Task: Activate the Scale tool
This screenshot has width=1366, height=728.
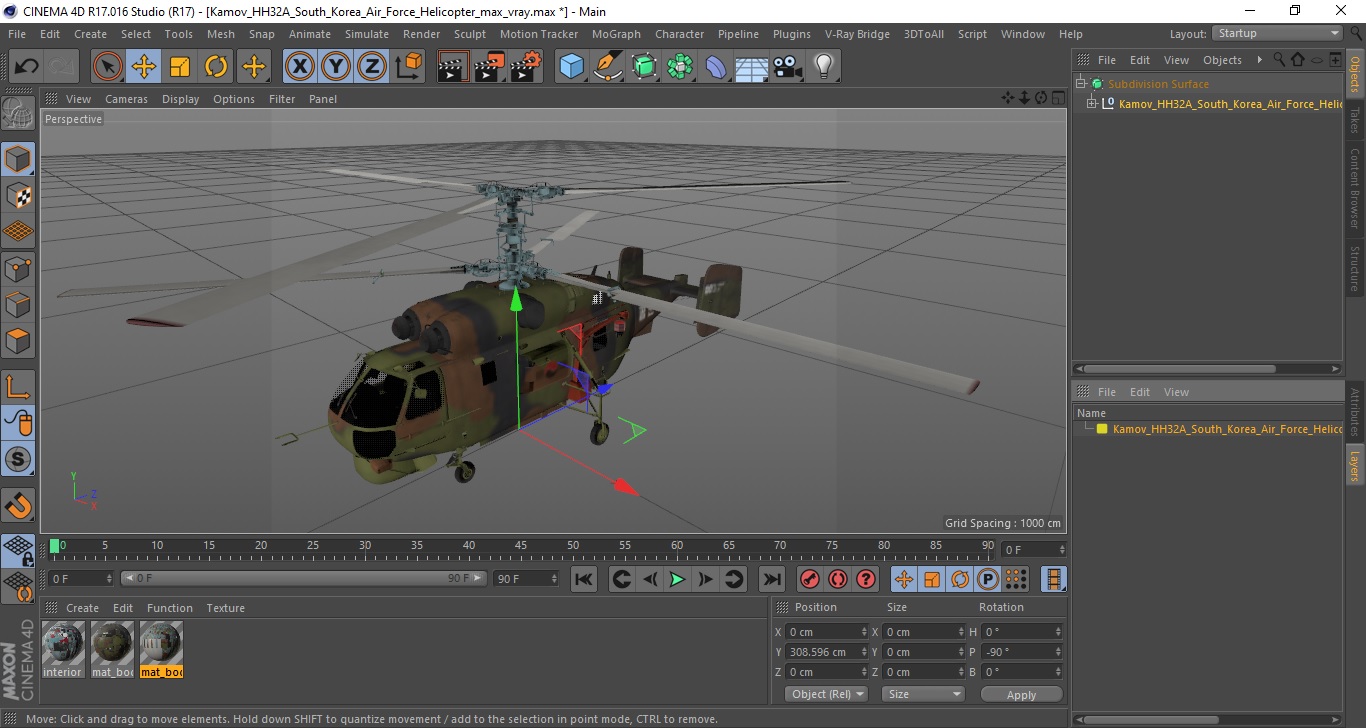Action: [180, 67]
